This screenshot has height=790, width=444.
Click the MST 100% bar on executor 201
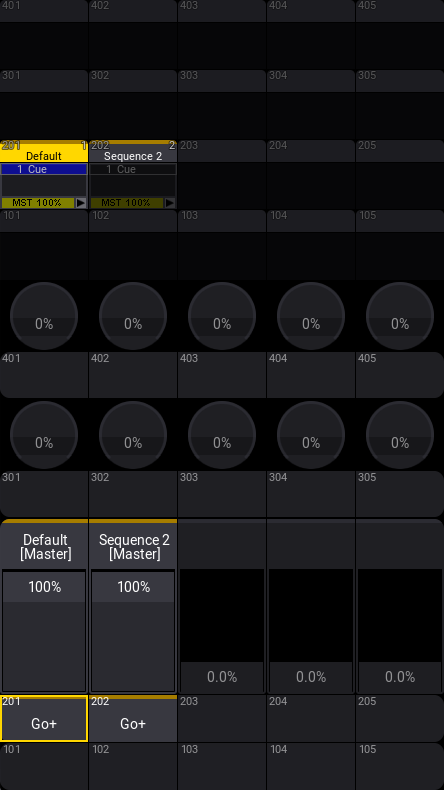click(38, 203)
